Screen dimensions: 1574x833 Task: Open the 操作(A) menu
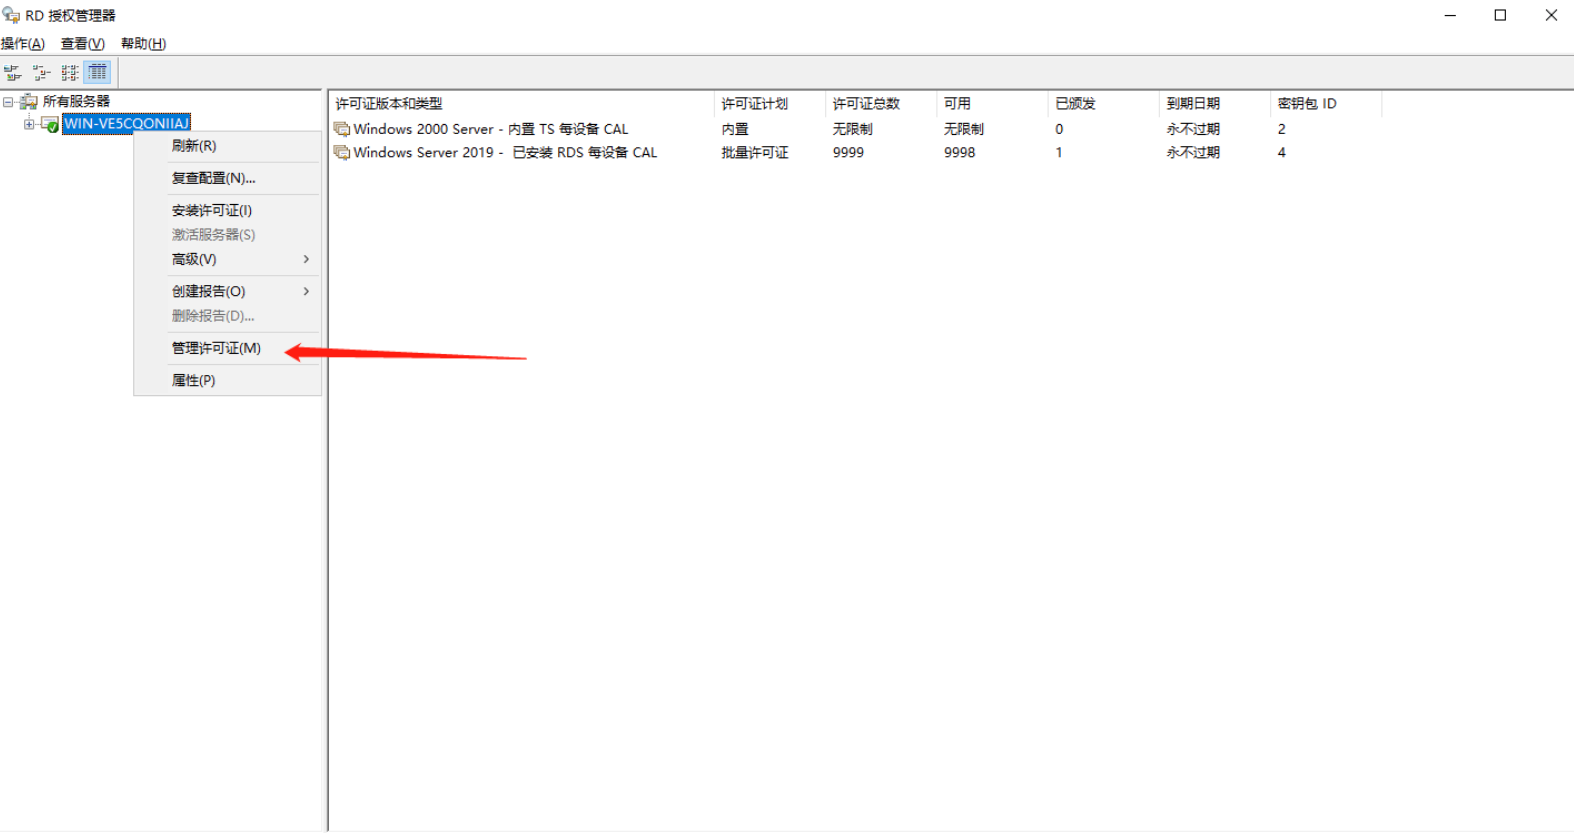[x=23, y=44]
